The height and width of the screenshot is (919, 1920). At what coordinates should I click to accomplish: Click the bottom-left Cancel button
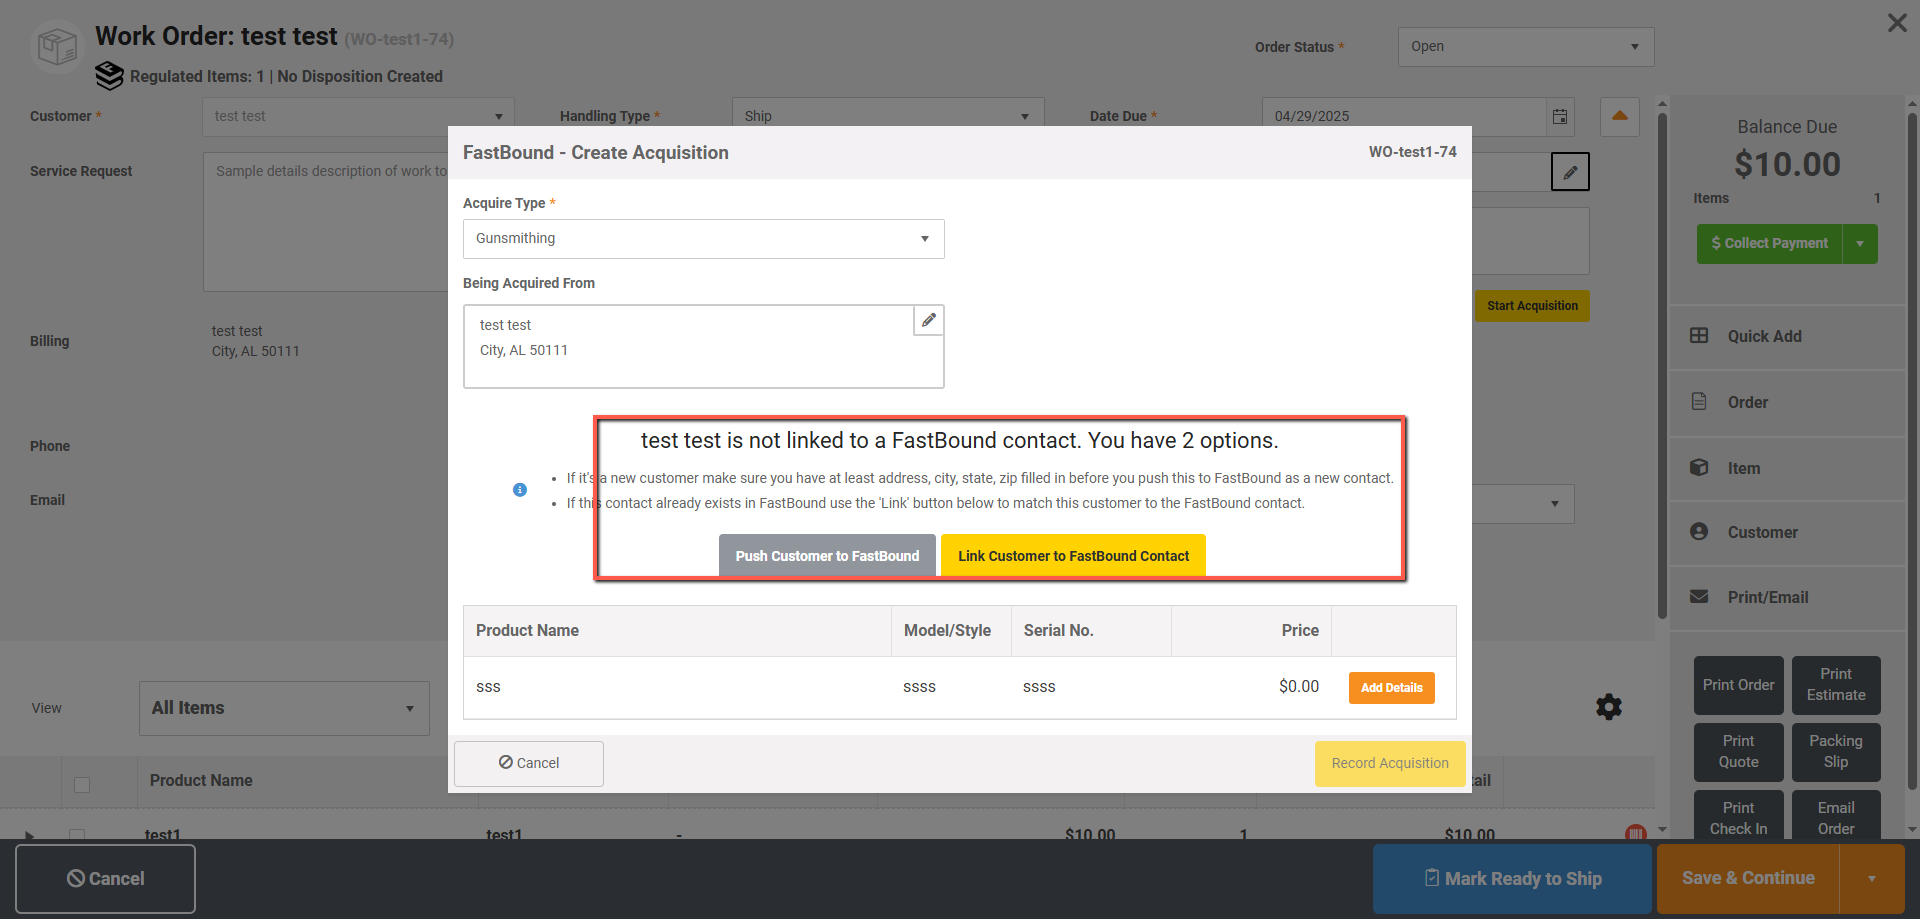click(x=105, y=879)
